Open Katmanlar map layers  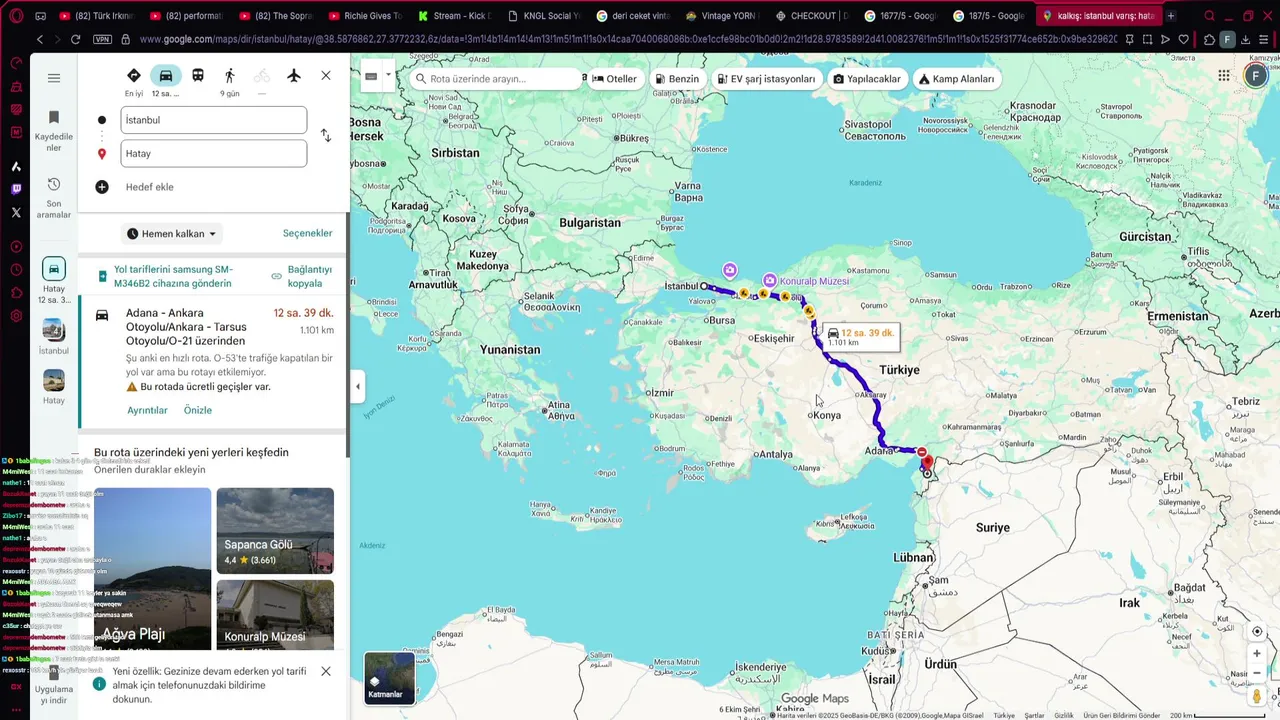[x=389, y=678]
